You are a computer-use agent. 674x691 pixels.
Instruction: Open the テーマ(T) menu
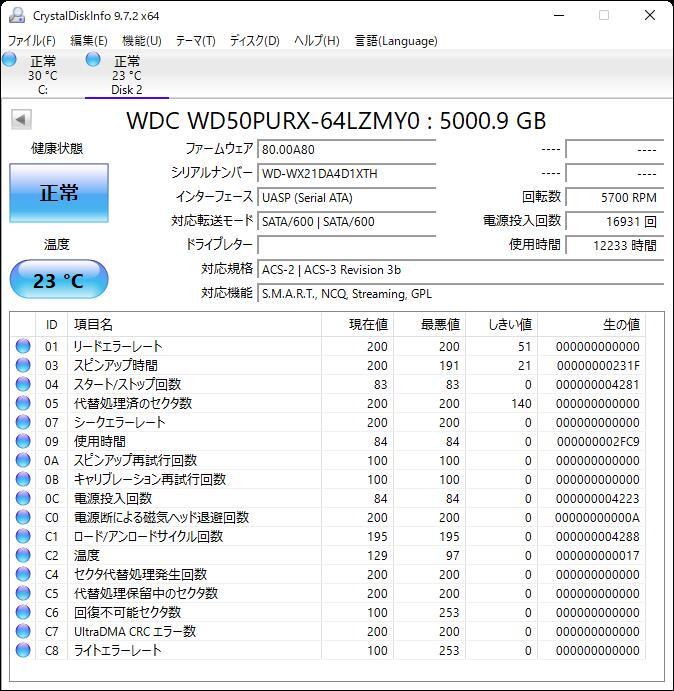pos(196,41)
